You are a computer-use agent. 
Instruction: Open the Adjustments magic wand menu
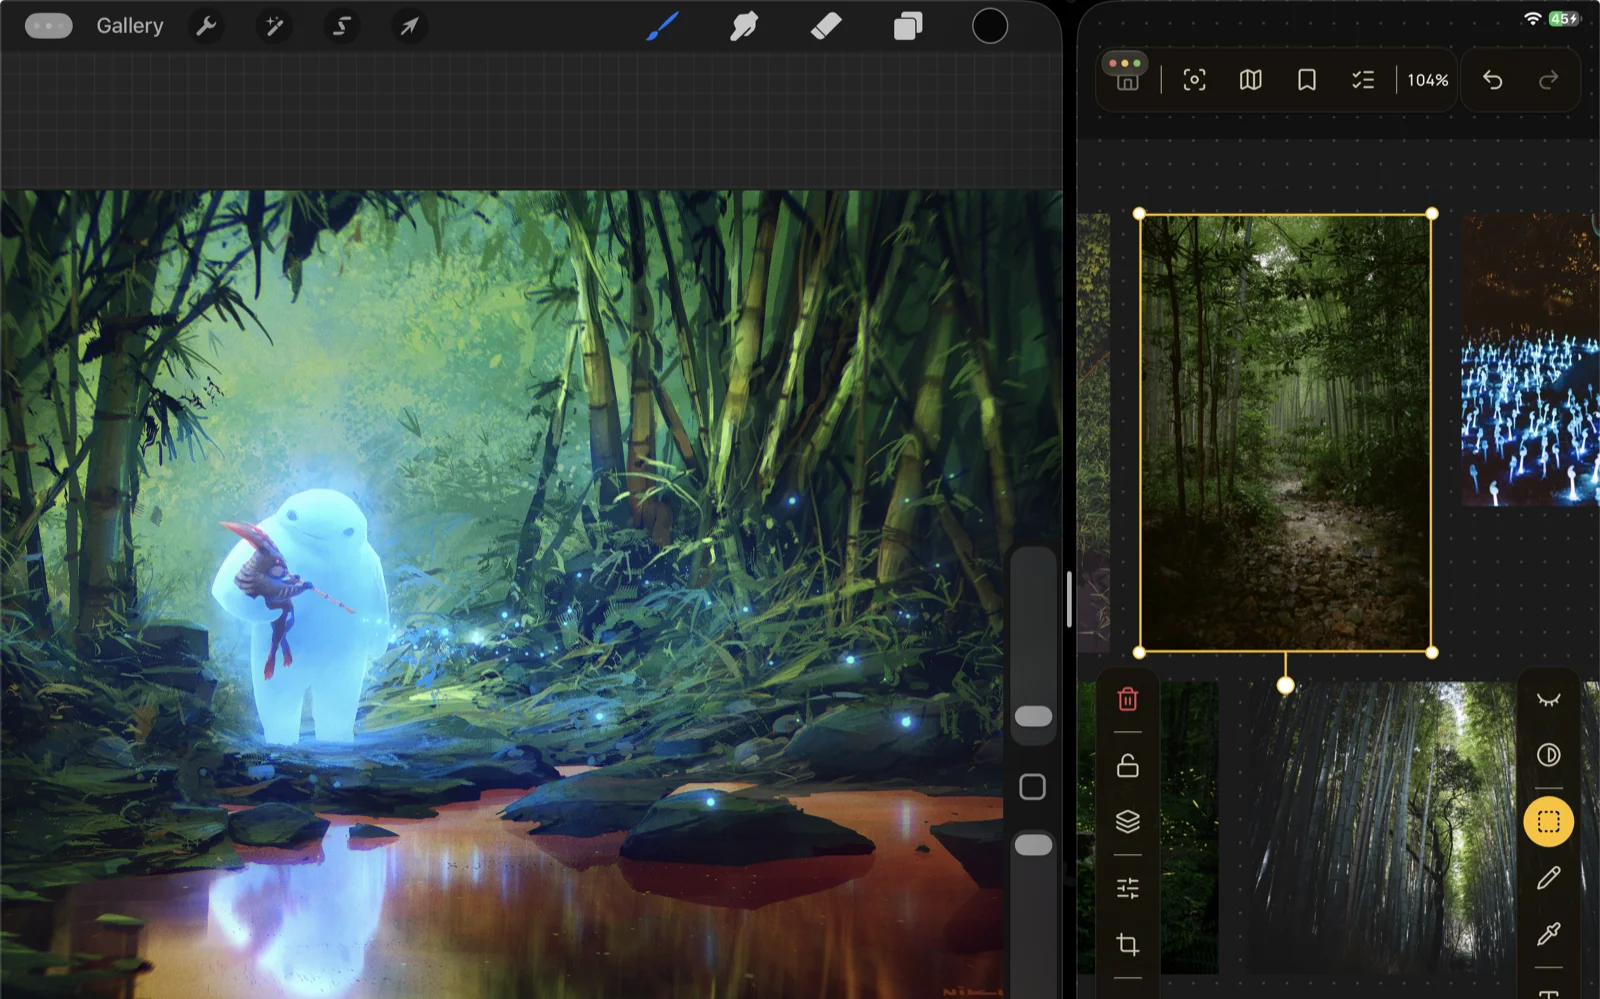tap(273, 26)
